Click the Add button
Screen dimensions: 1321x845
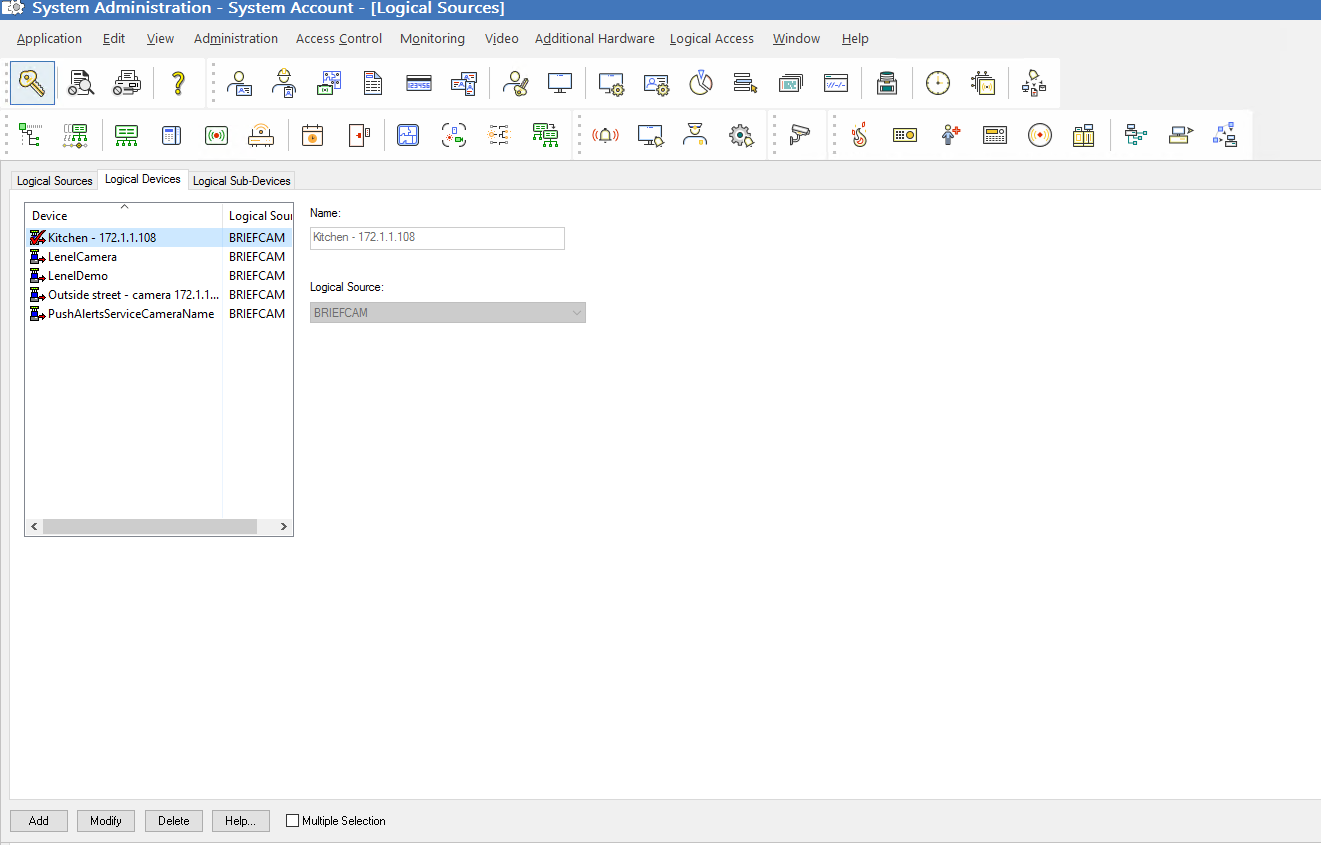39,821
